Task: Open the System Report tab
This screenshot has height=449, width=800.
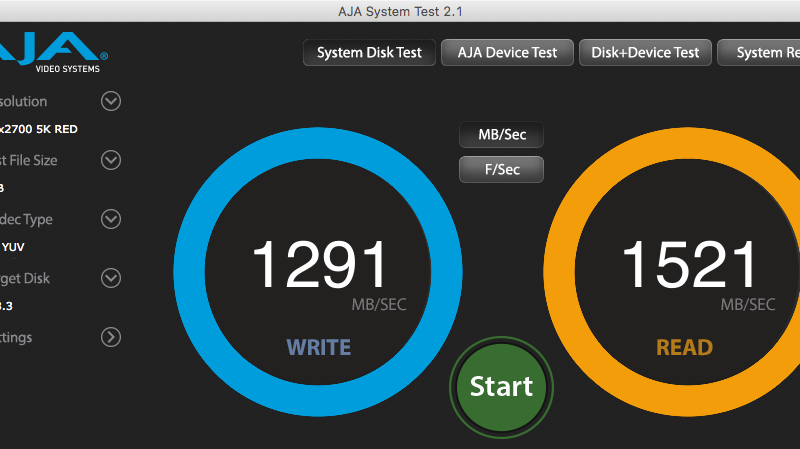Action: [765, 53]
